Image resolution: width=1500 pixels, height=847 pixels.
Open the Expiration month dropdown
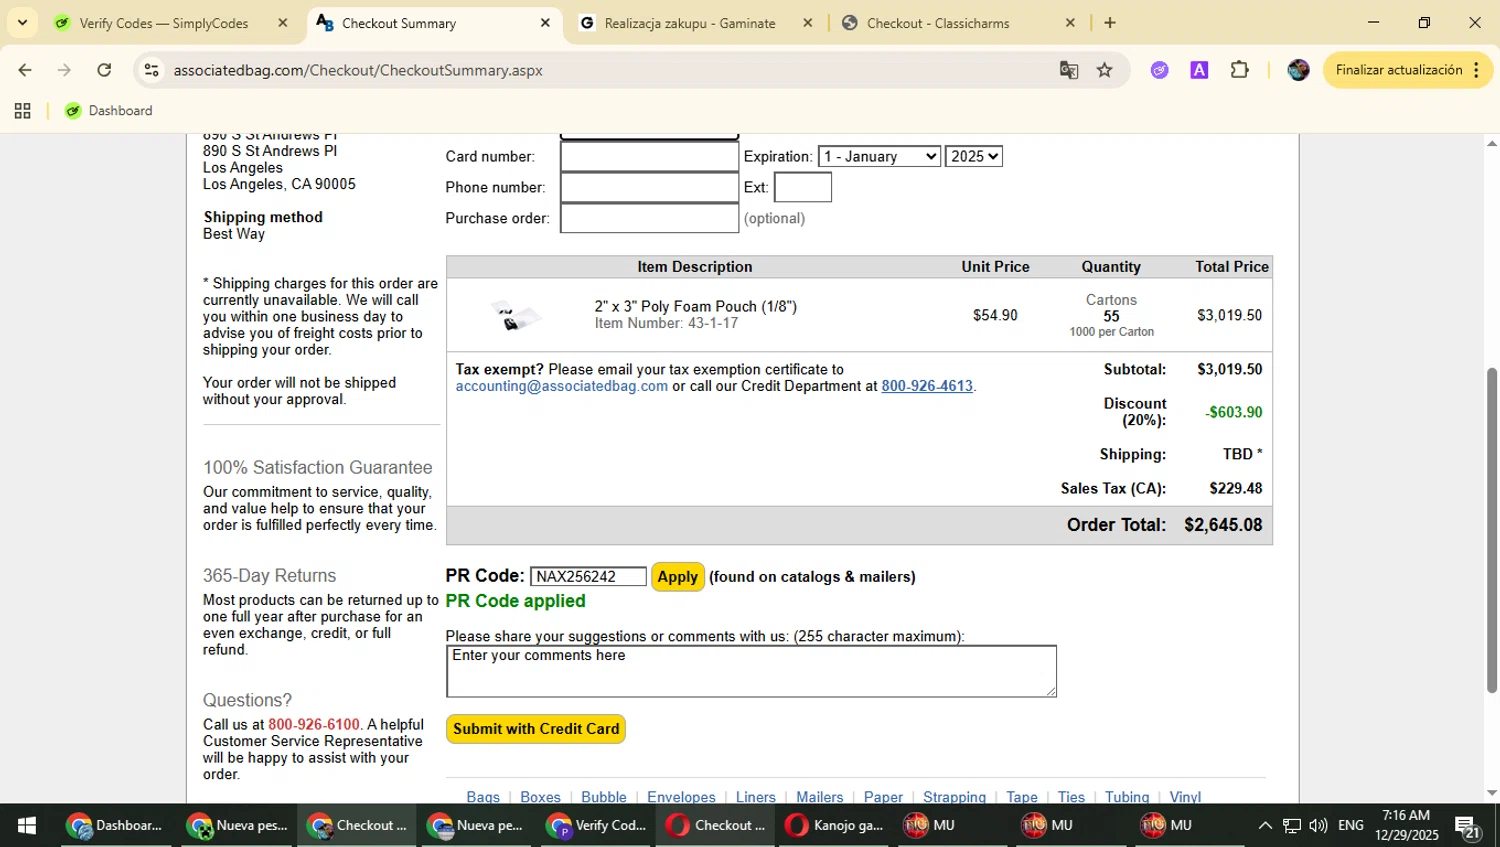pos(879,156)
